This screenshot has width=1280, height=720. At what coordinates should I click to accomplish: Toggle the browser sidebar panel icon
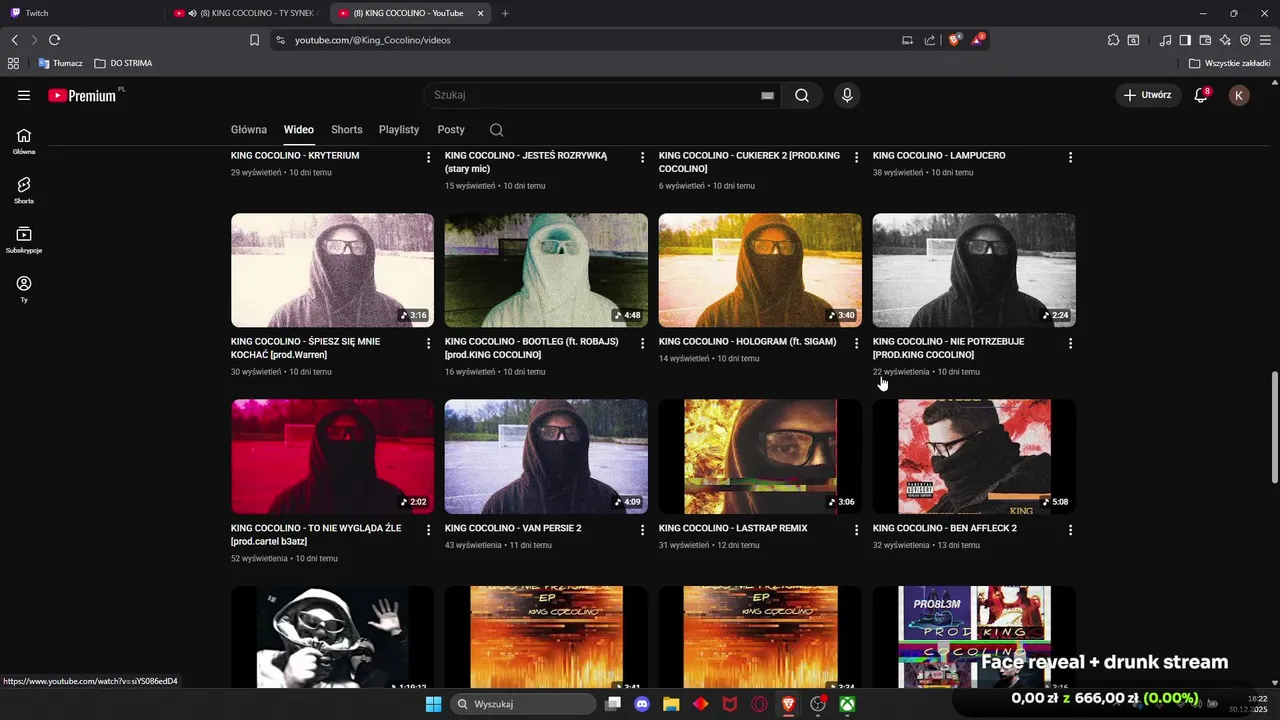(x=1185, y=40)
